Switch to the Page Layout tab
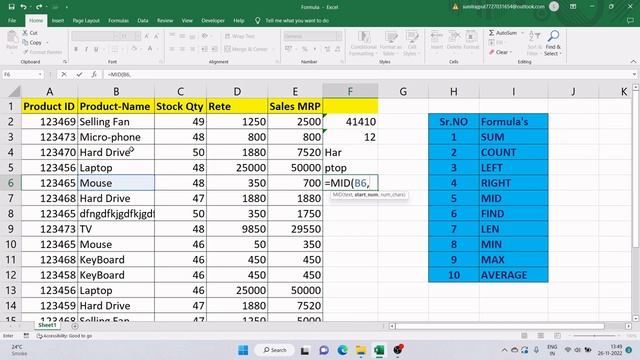The image size is (640, 360). 86,20
